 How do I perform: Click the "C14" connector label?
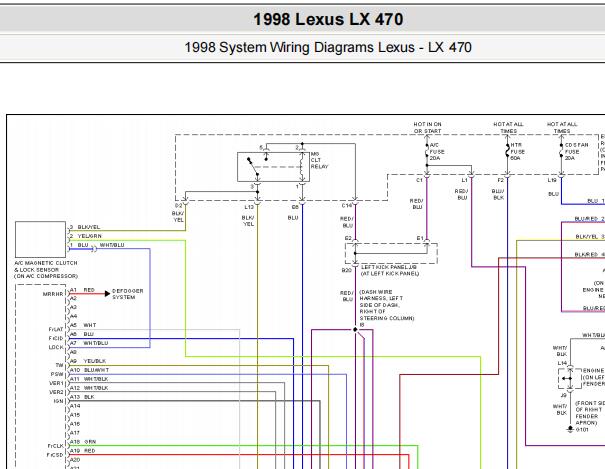346,206
